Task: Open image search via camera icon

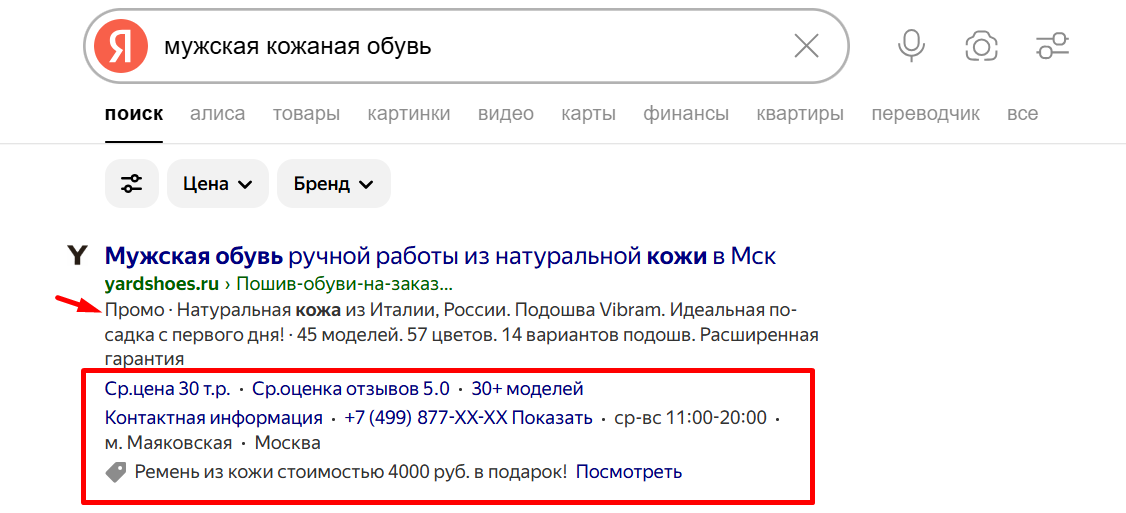Action: [982, 46]
